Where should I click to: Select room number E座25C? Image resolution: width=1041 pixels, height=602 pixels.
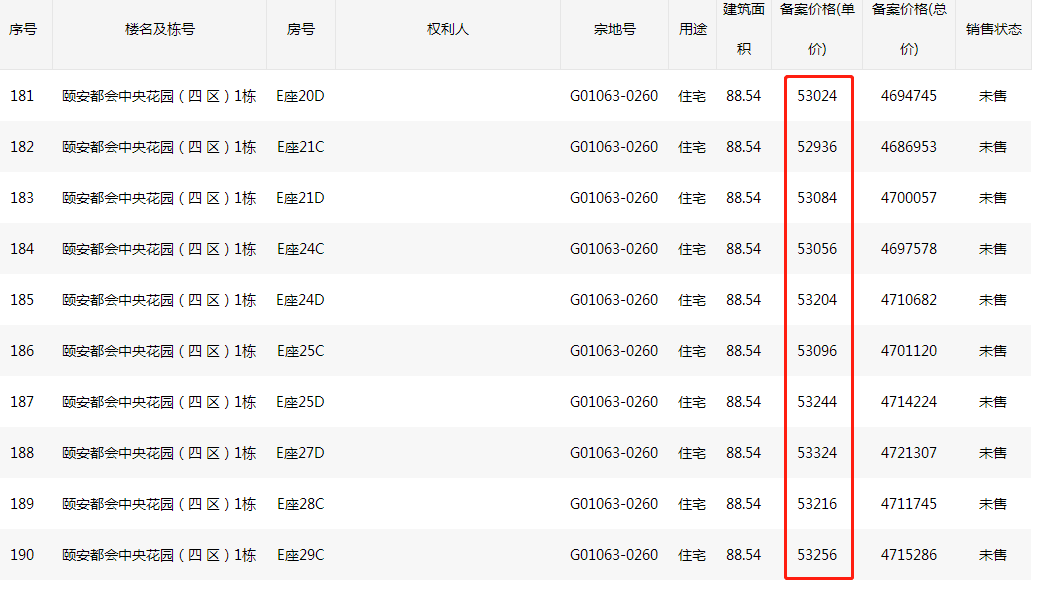click(x=300, y=351)
